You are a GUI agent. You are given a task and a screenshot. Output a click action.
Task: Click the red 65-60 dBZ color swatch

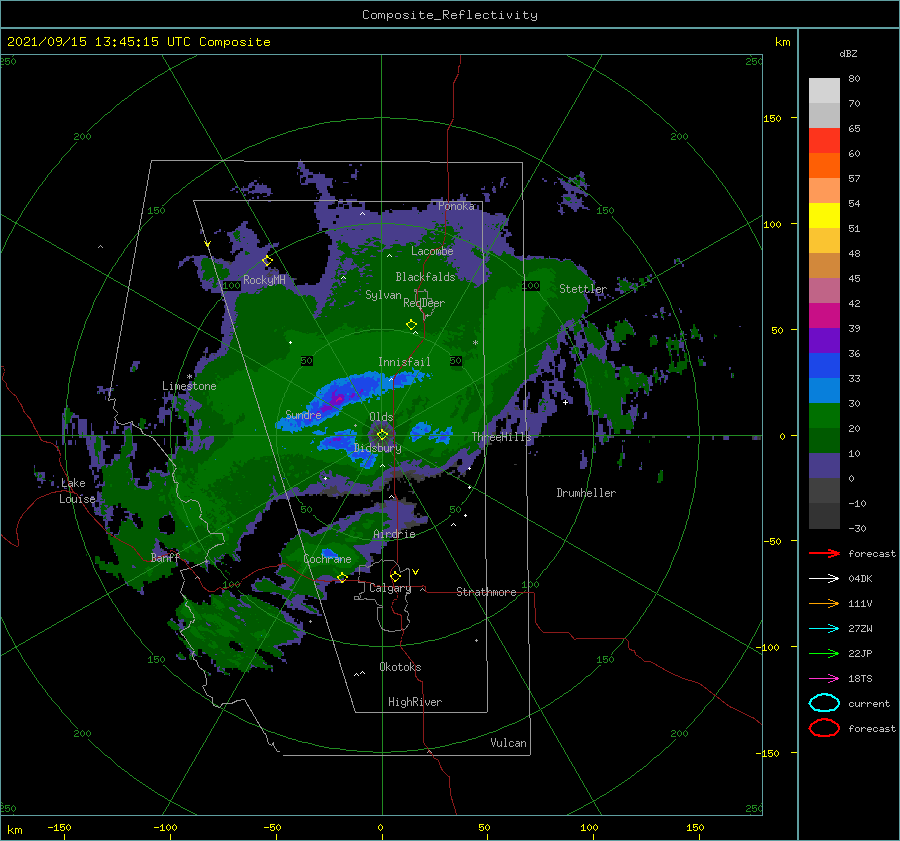point(824,141)
